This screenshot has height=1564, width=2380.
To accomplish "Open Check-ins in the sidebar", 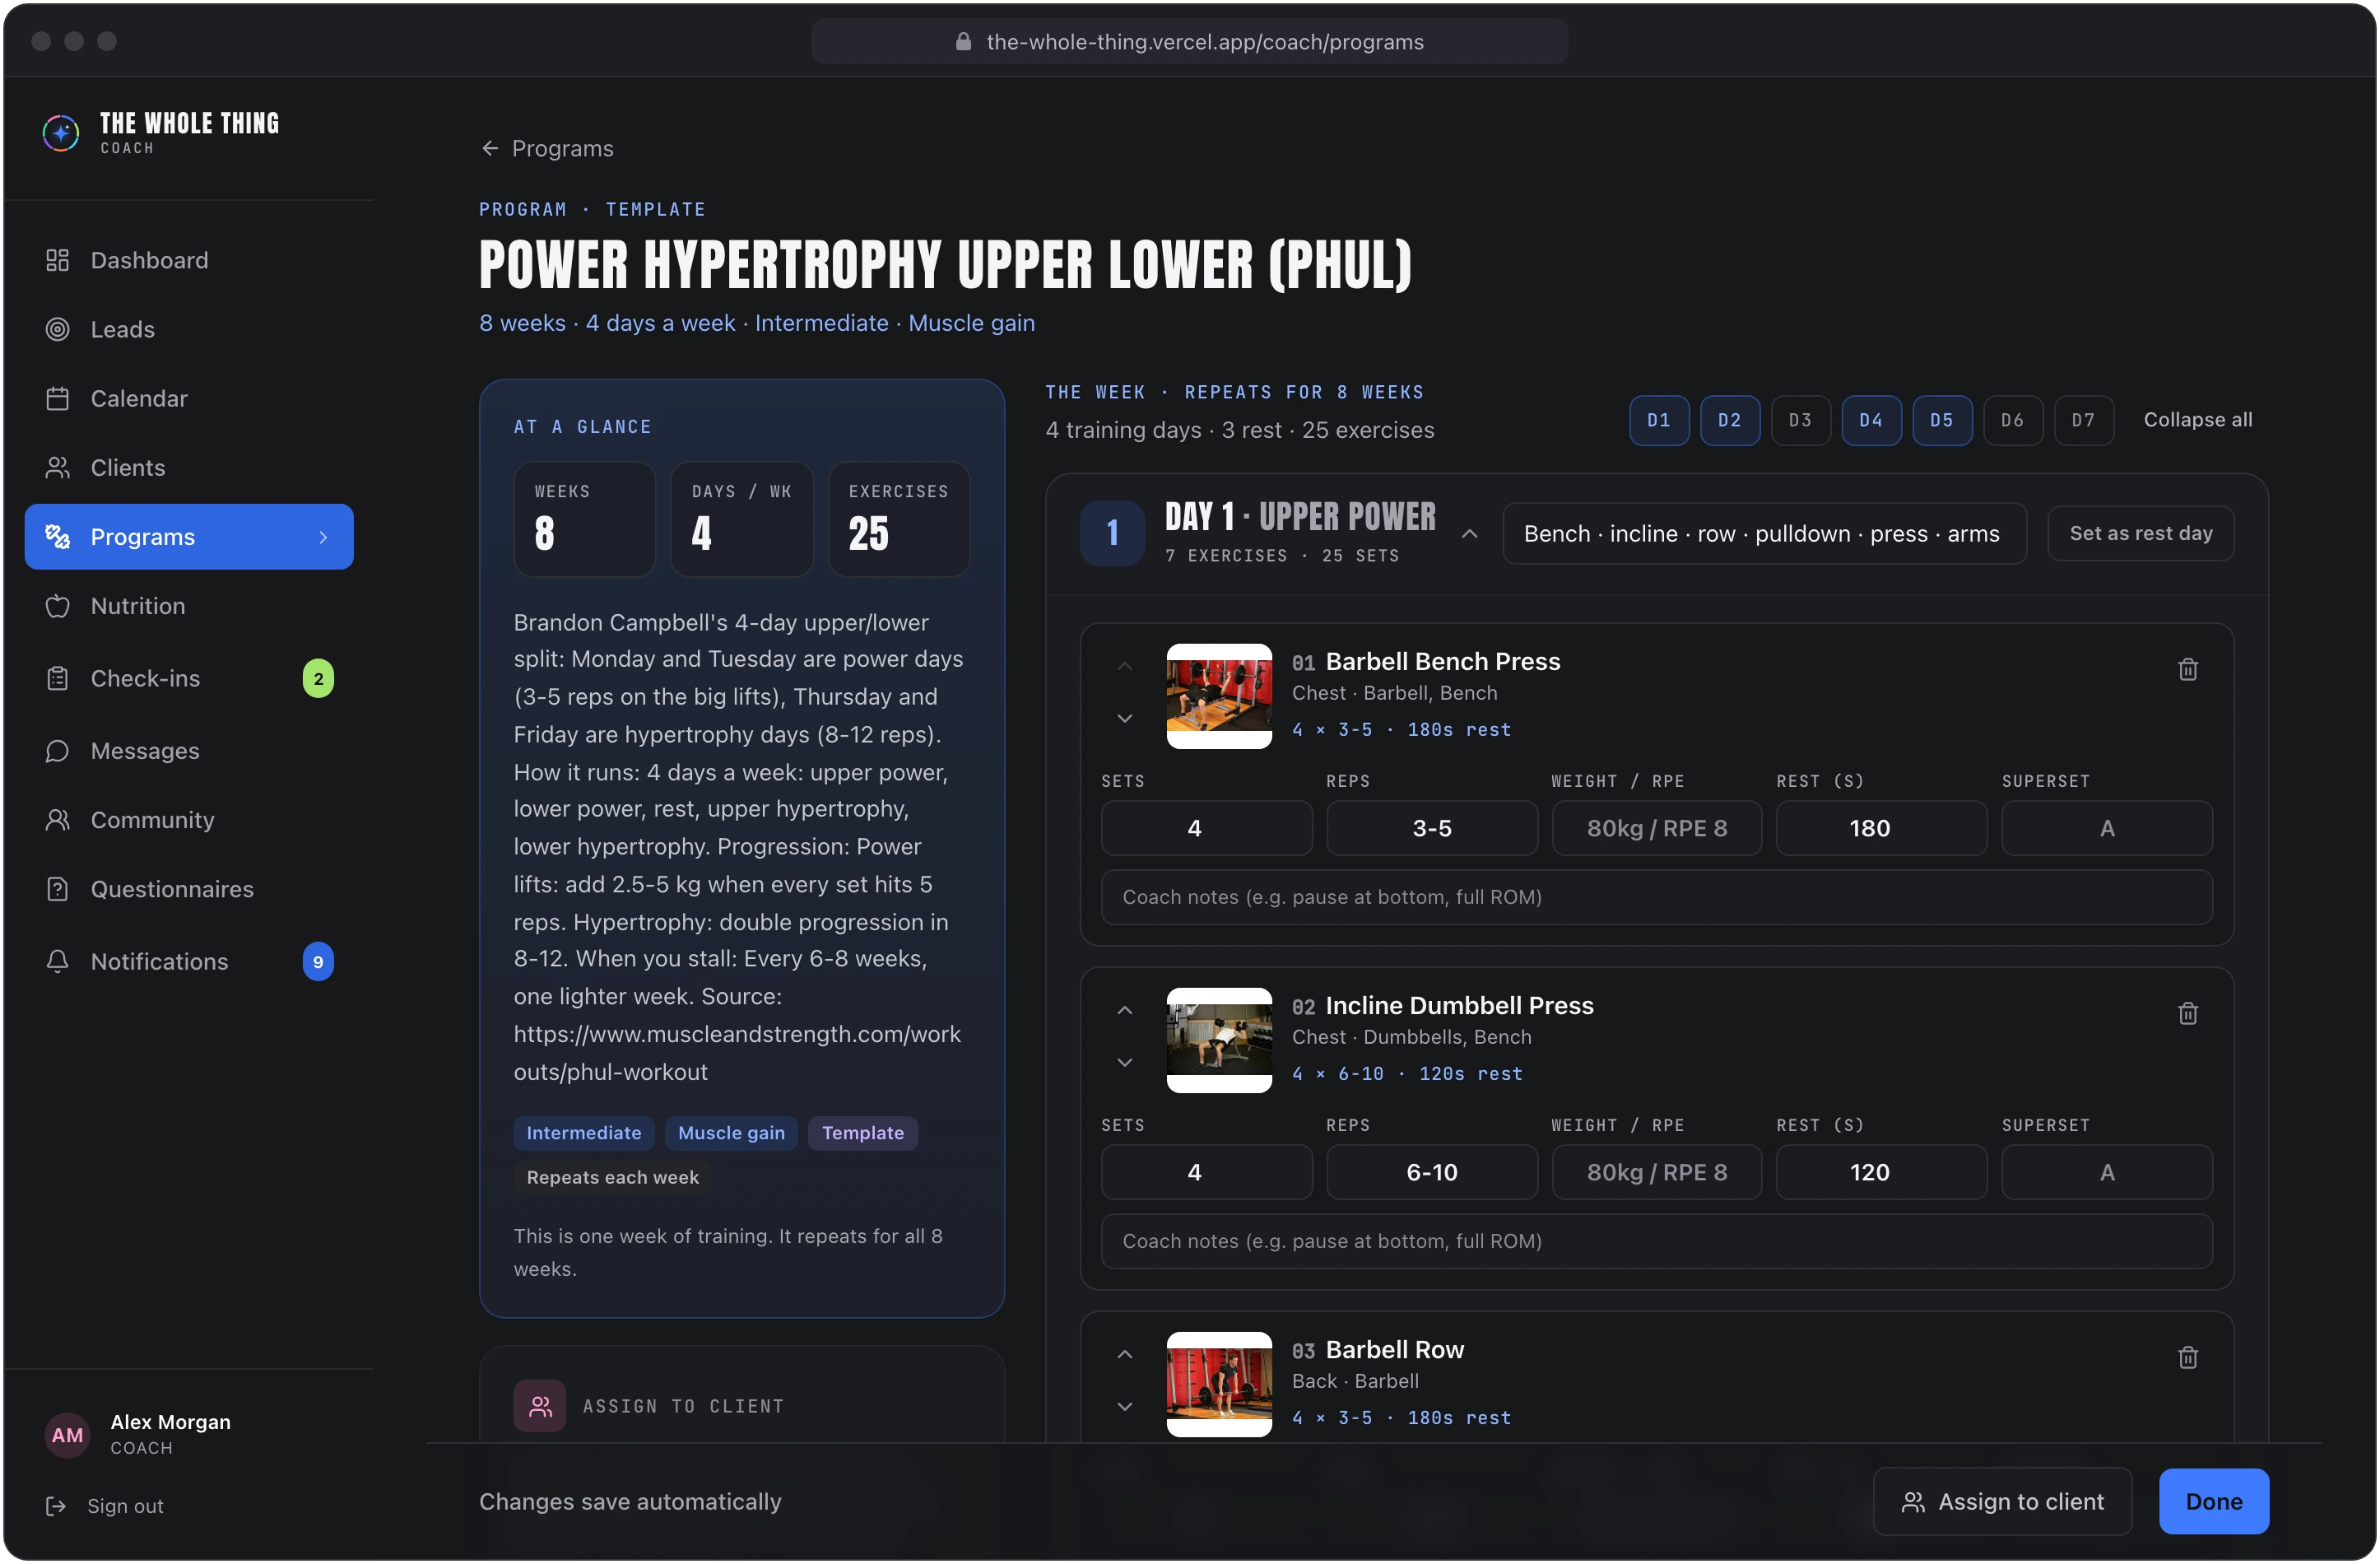I will tap(189, 678).
